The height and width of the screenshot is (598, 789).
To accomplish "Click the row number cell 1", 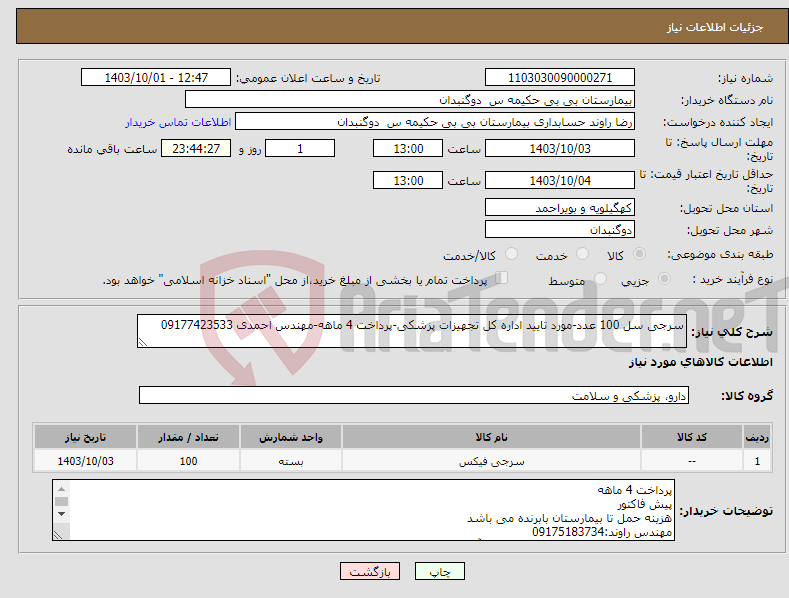I will pyautogui.click(x=757, y=461).
